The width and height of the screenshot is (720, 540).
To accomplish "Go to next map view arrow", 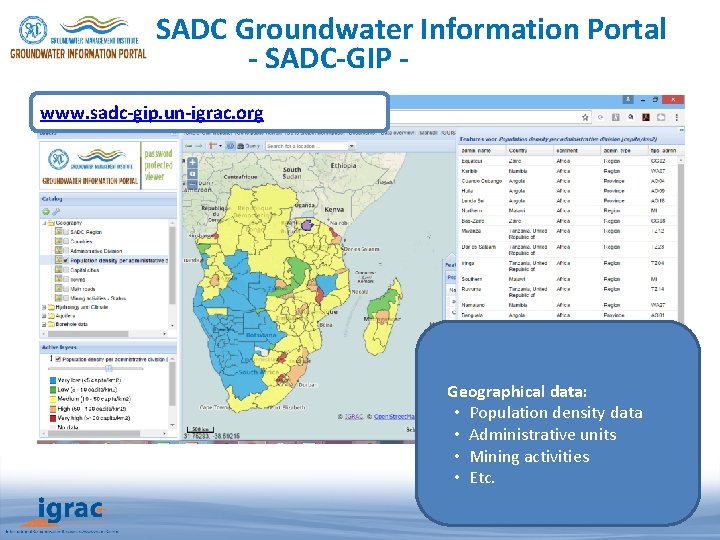I will [x=199, y=146].
